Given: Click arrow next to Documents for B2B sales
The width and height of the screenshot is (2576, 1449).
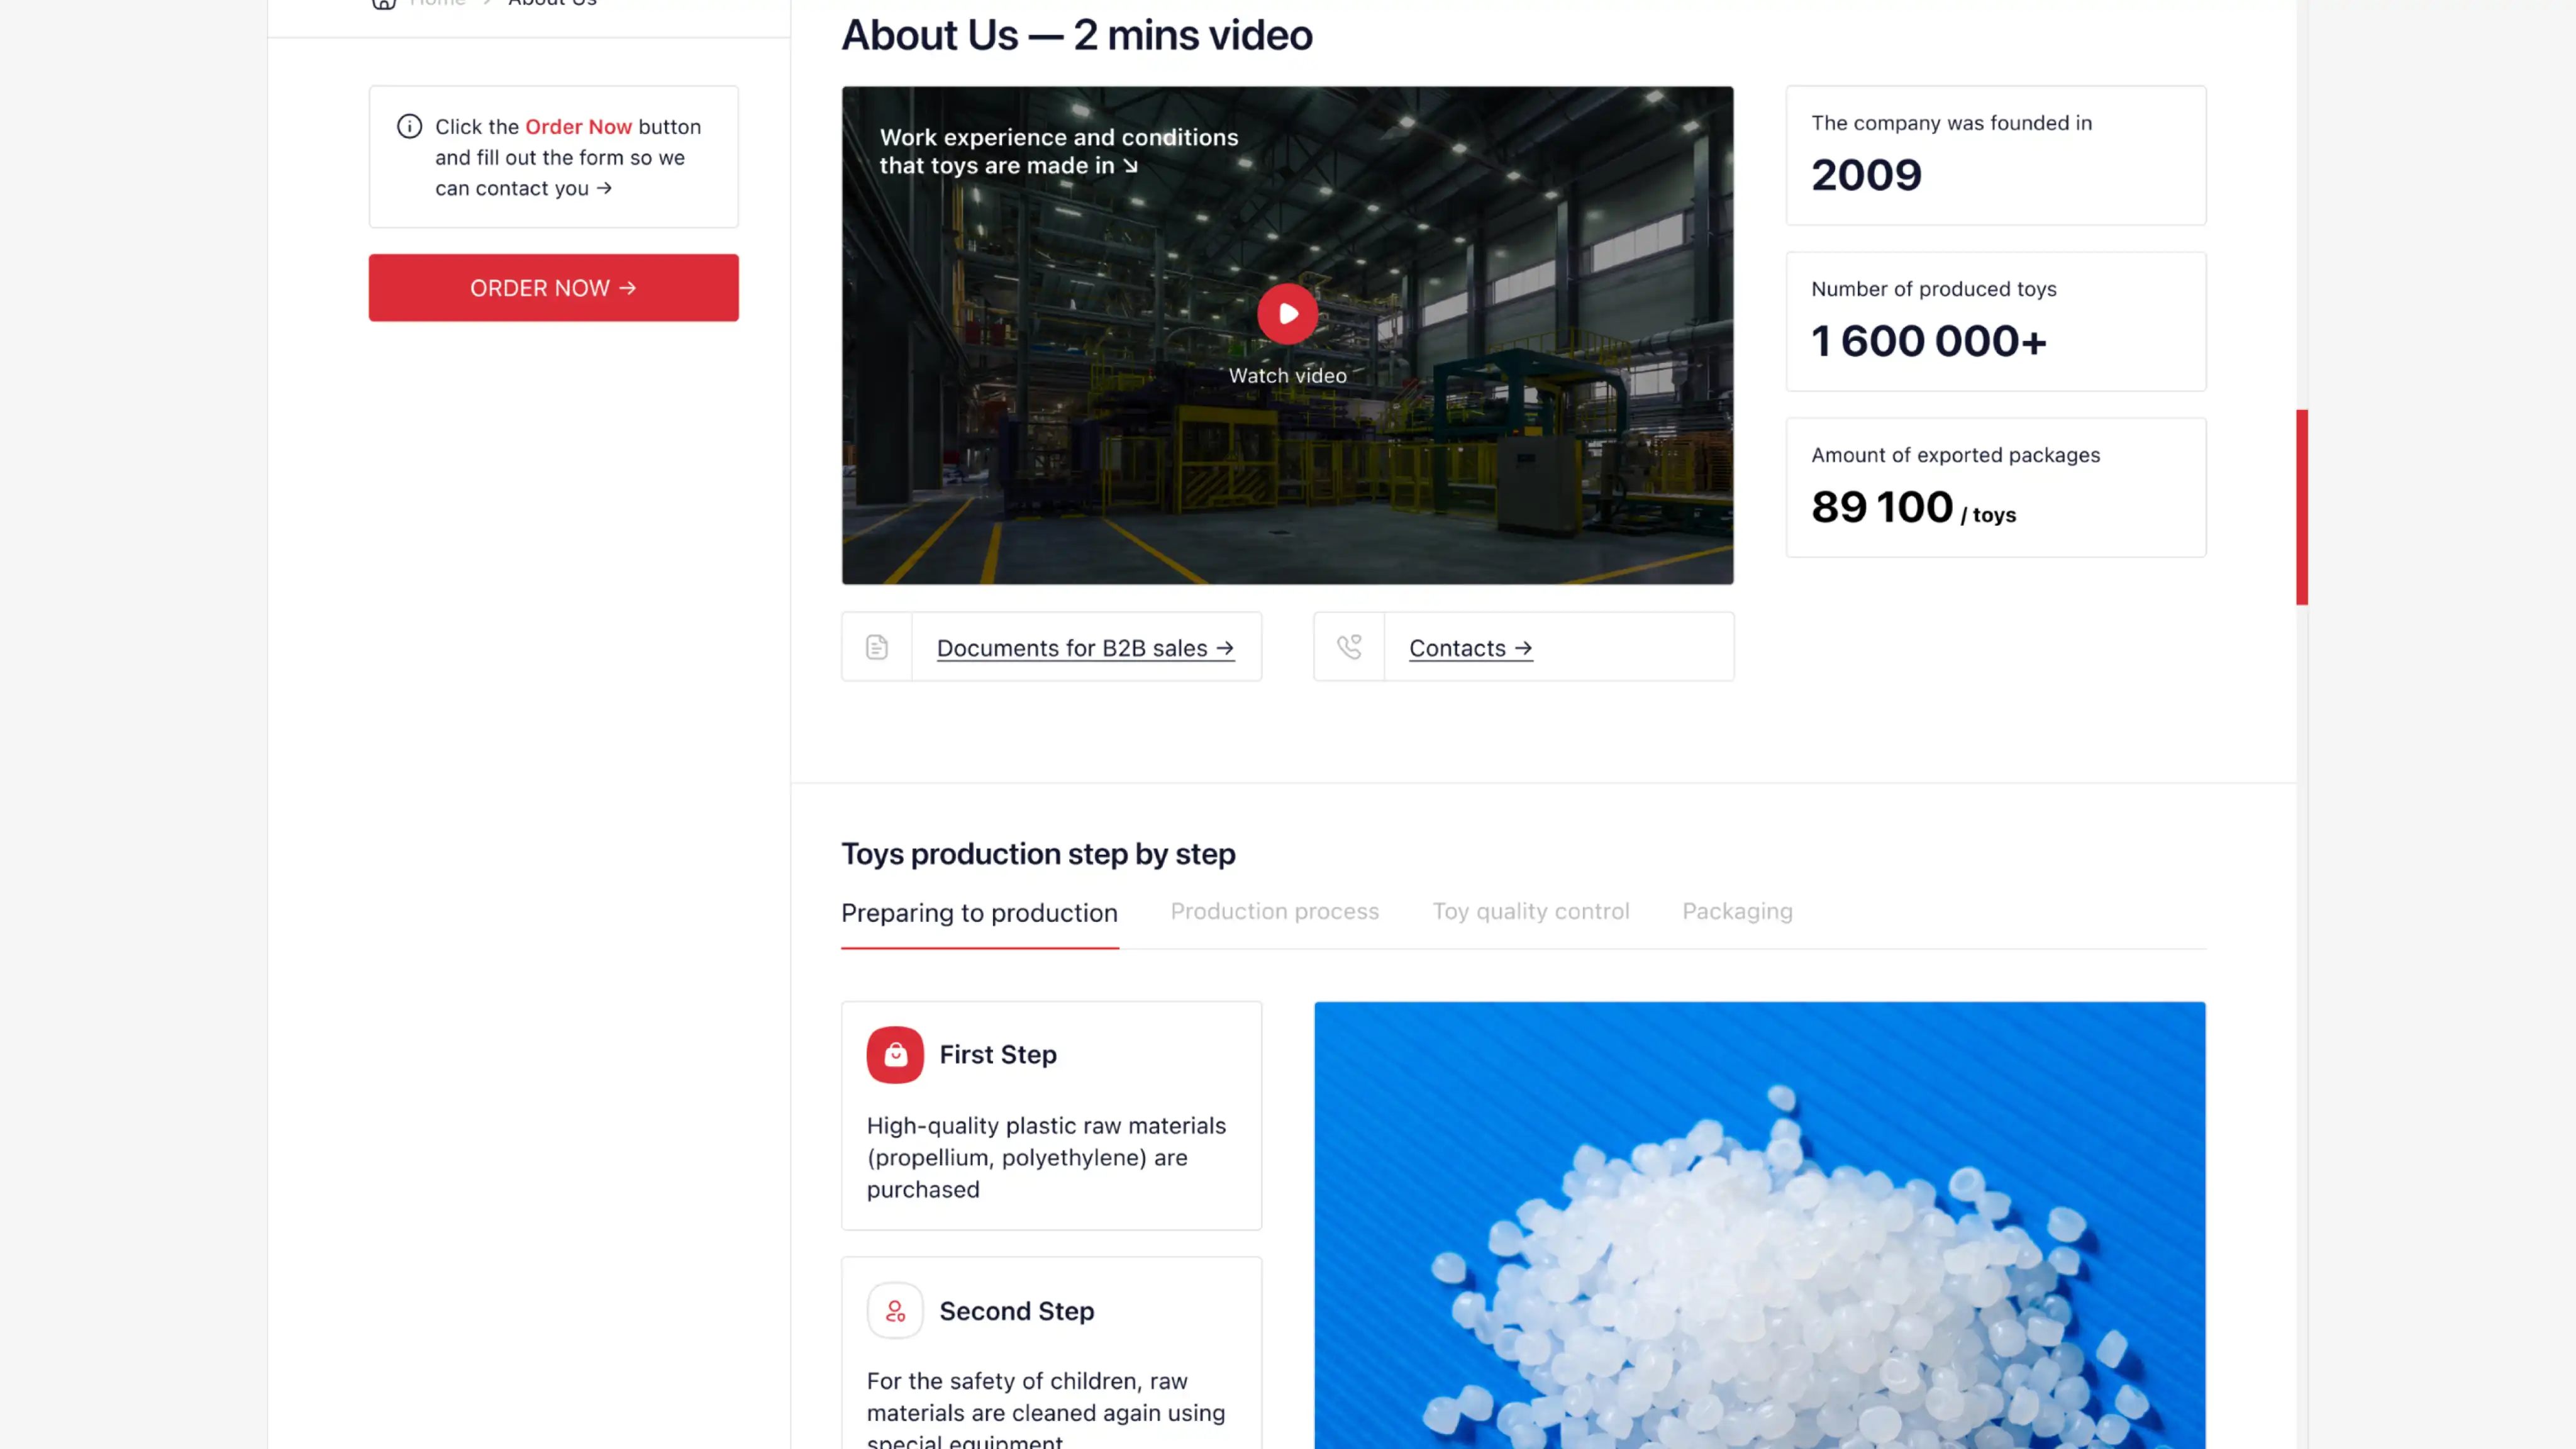Looking at the screenshot, I should pyautogui.click(x=1225, y=648).
